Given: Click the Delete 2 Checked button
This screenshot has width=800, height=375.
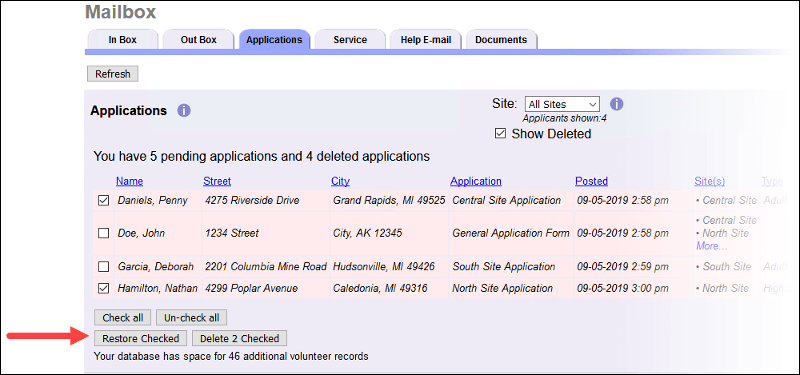Looking at the screenshot, I should pyautogui.click(x=239, y=338).
